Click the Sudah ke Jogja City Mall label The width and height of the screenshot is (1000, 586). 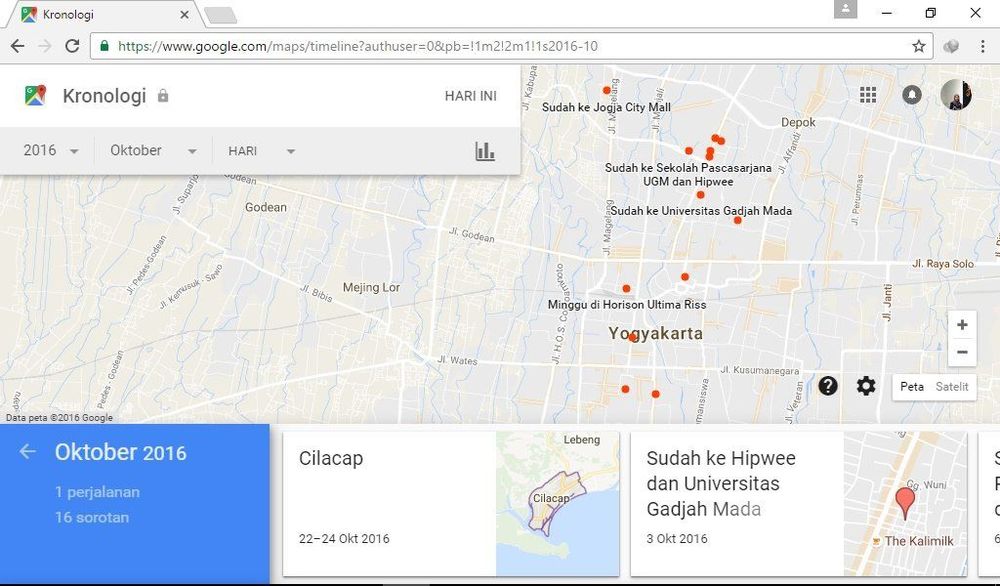[x=607, y=107]
